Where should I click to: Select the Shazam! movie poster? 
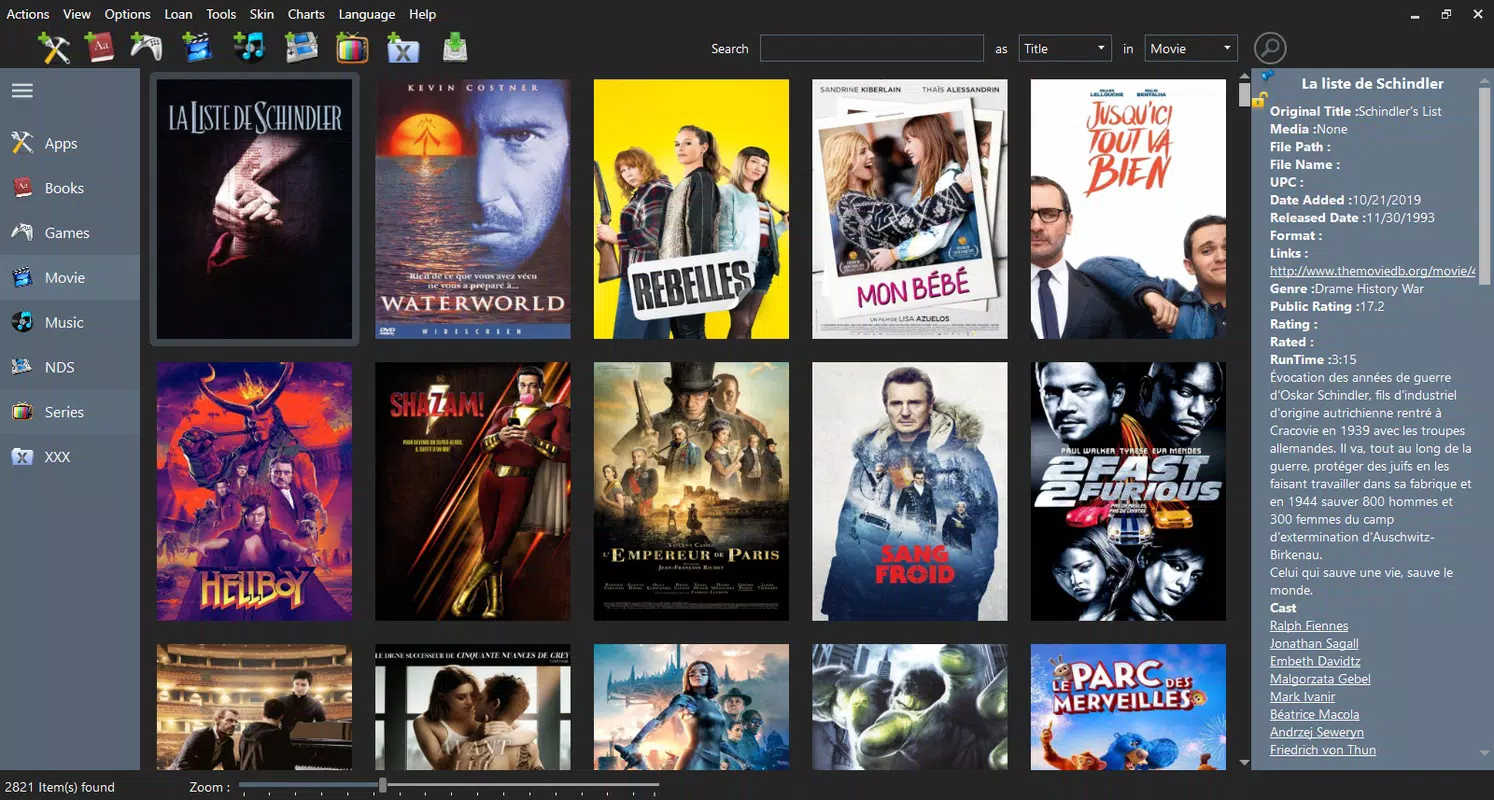tap(473, 491)
